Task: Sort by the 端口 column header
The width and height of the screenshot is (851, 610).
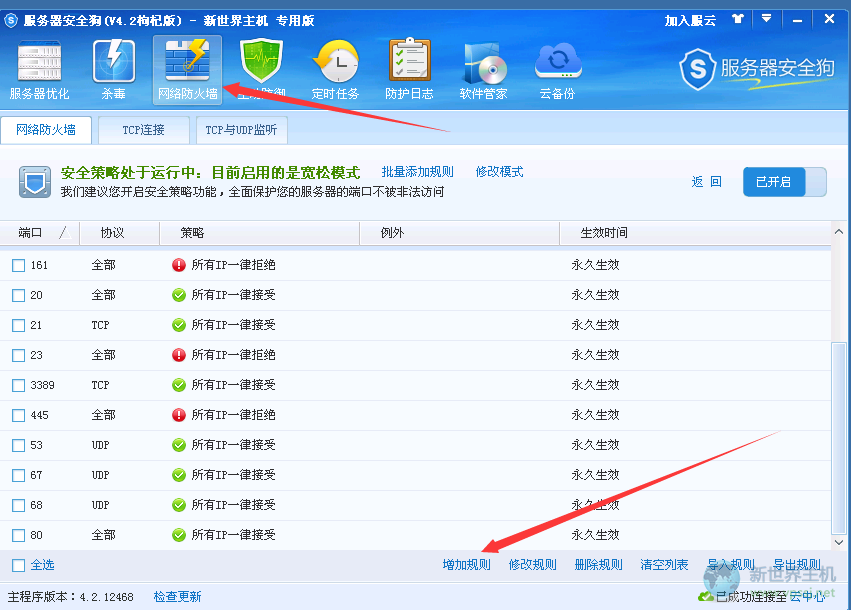Action: (x=40, y=233)
